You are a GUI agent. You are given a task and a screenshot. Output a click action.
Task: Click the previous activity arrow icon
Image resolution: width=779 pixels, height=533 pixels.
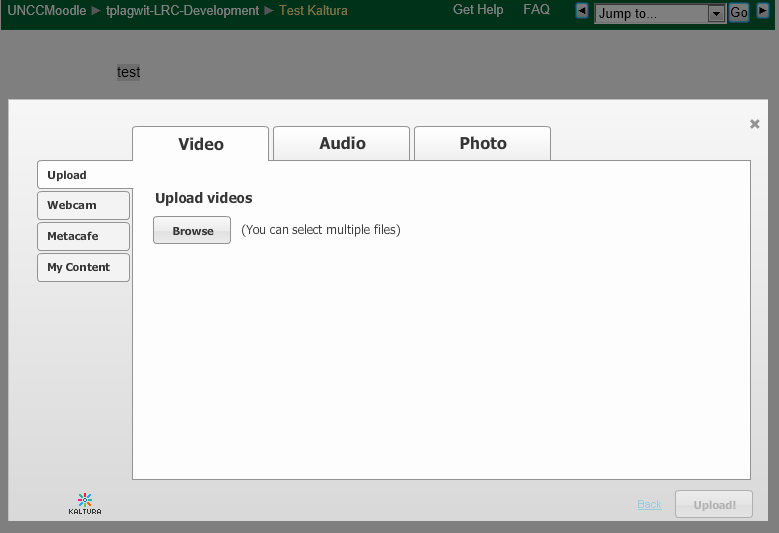point(582,12)
